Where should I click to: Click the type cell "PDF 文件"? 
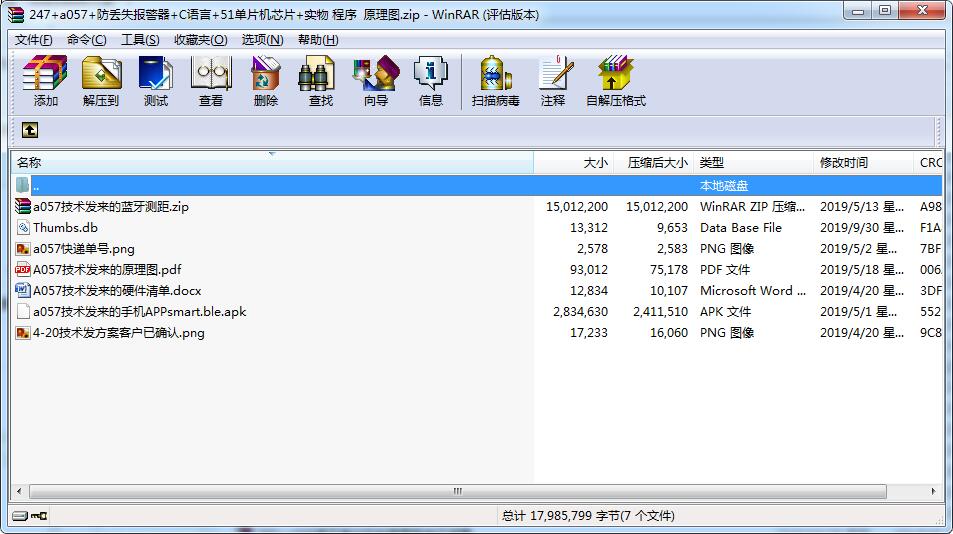[x=724, y=270]
